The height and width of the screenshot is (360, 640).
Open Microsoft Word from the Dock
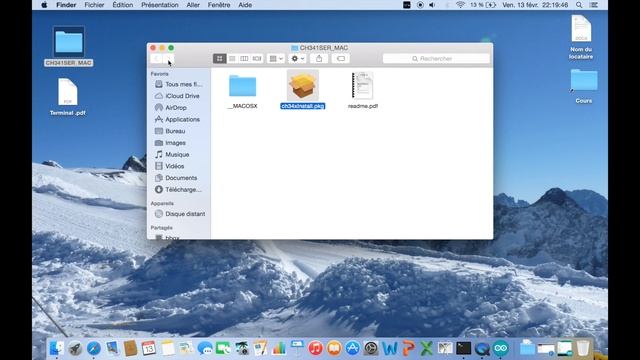390,348
